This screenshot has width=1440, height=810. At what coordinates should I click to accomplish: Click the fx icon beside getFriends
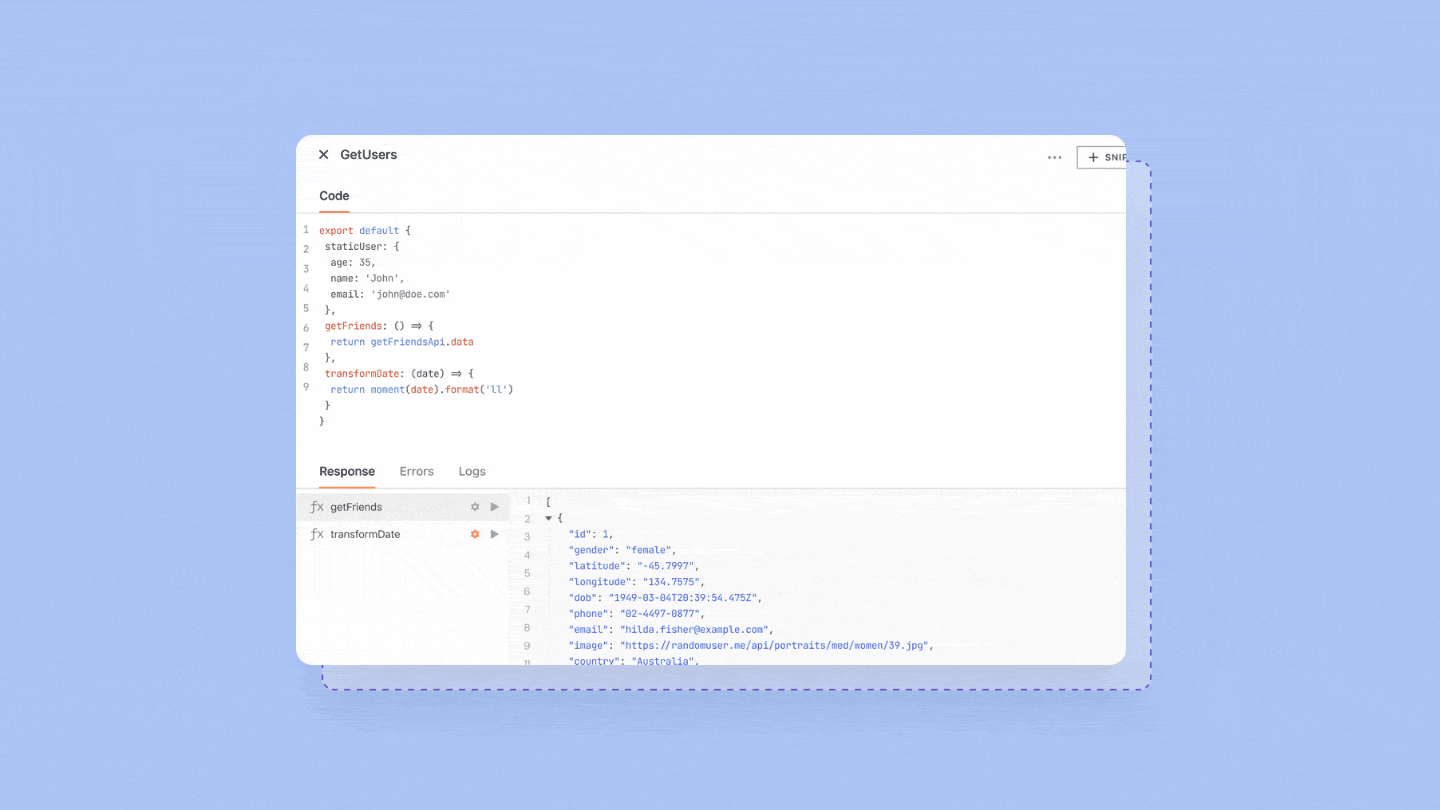pyautogui.click(x=317, y=507)
